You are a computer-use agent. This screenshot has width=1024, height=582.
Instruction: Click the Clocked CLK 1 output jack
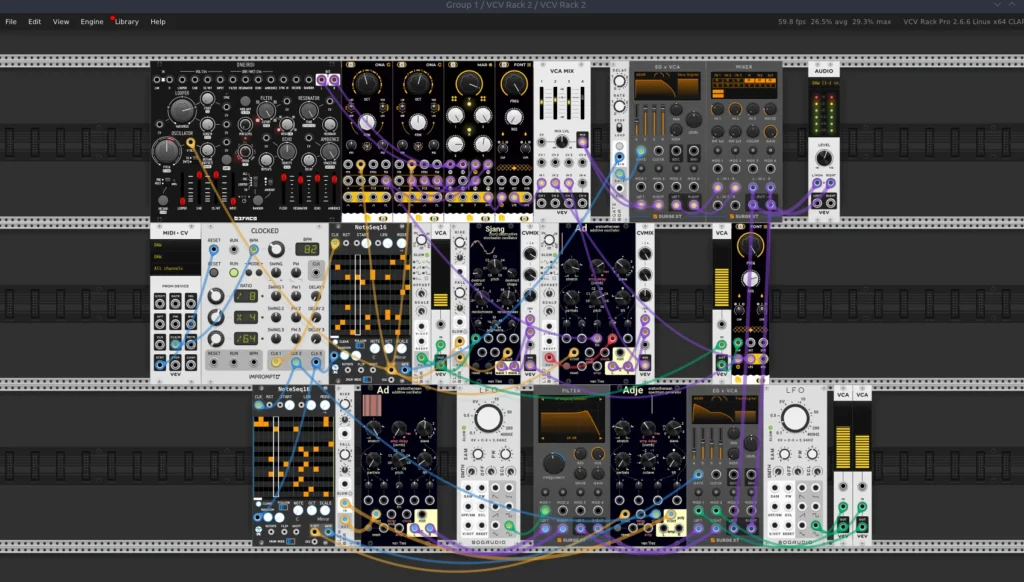276,362
